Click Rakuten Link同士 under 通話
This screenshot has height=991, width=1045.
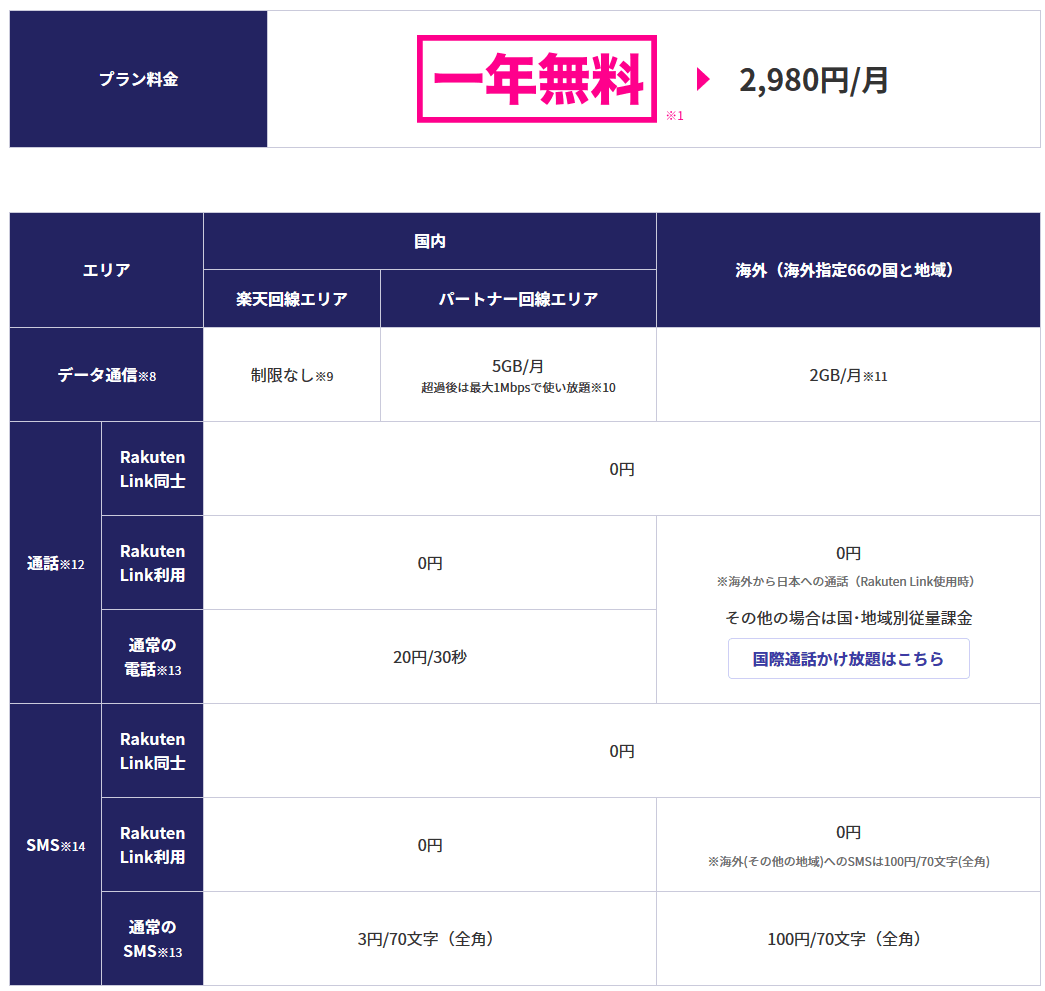point(153,469)
